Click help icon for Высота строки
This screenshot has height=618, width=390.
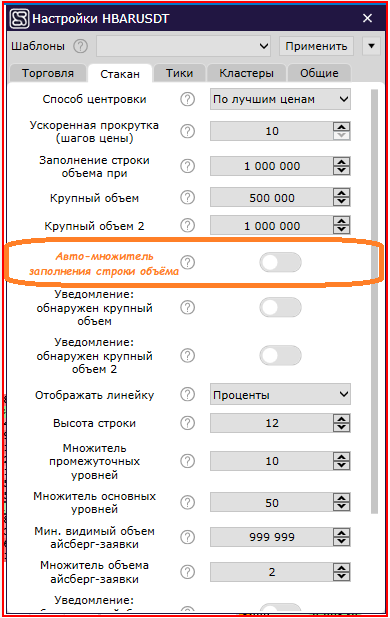point(188,423)
